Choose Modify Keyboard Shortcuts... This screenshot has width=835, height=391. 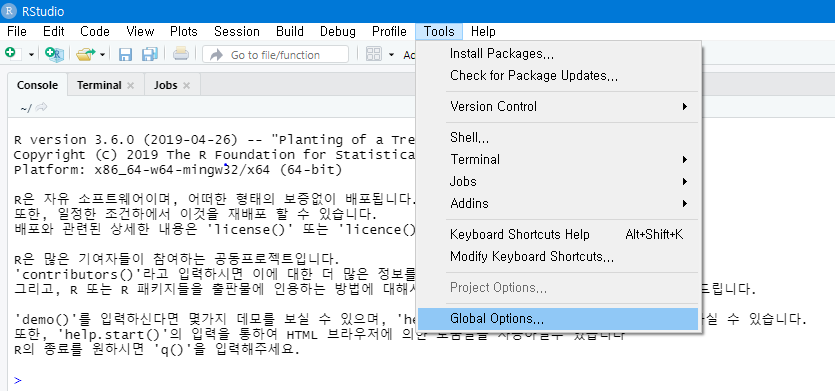pyautogui.click(x=558, y=257)
